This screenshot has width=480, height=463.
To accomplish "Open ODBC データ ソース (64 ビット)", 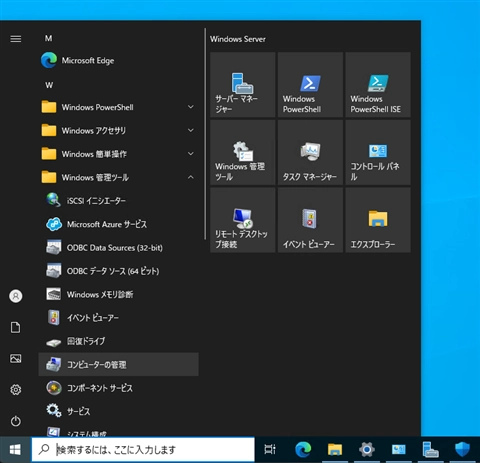I will pyautogui.click(x=119, y=271).
